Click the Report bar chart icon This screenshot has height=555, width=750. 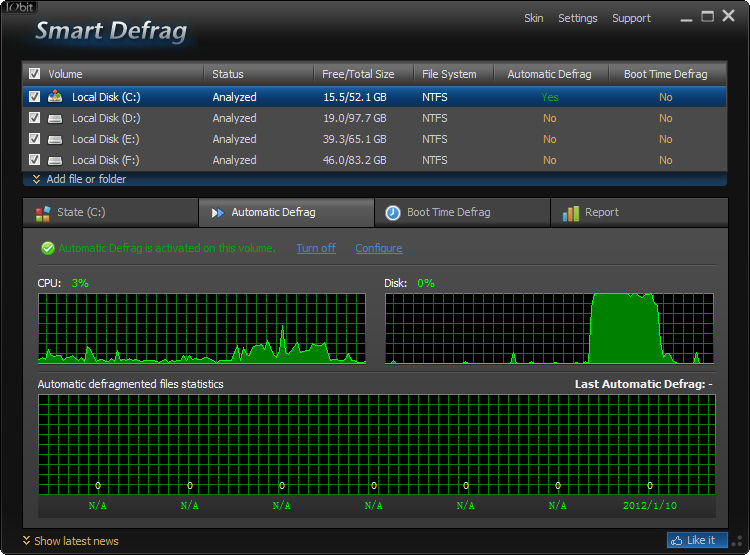(x=571, y=213)
